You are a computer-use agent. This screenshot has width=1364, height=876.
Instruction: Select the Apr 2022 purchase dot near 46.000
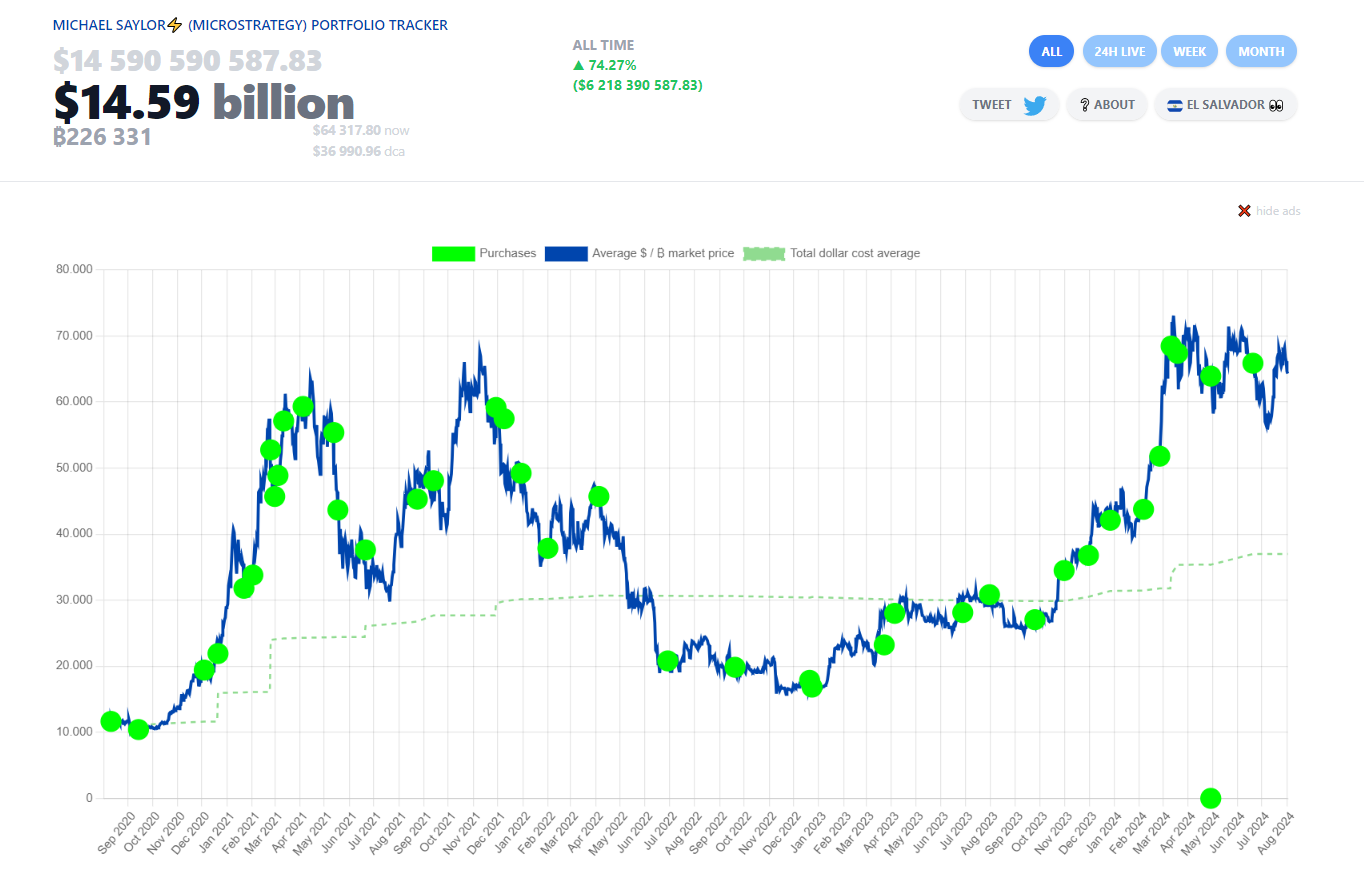pyautogui.click(x=599, y=496)
